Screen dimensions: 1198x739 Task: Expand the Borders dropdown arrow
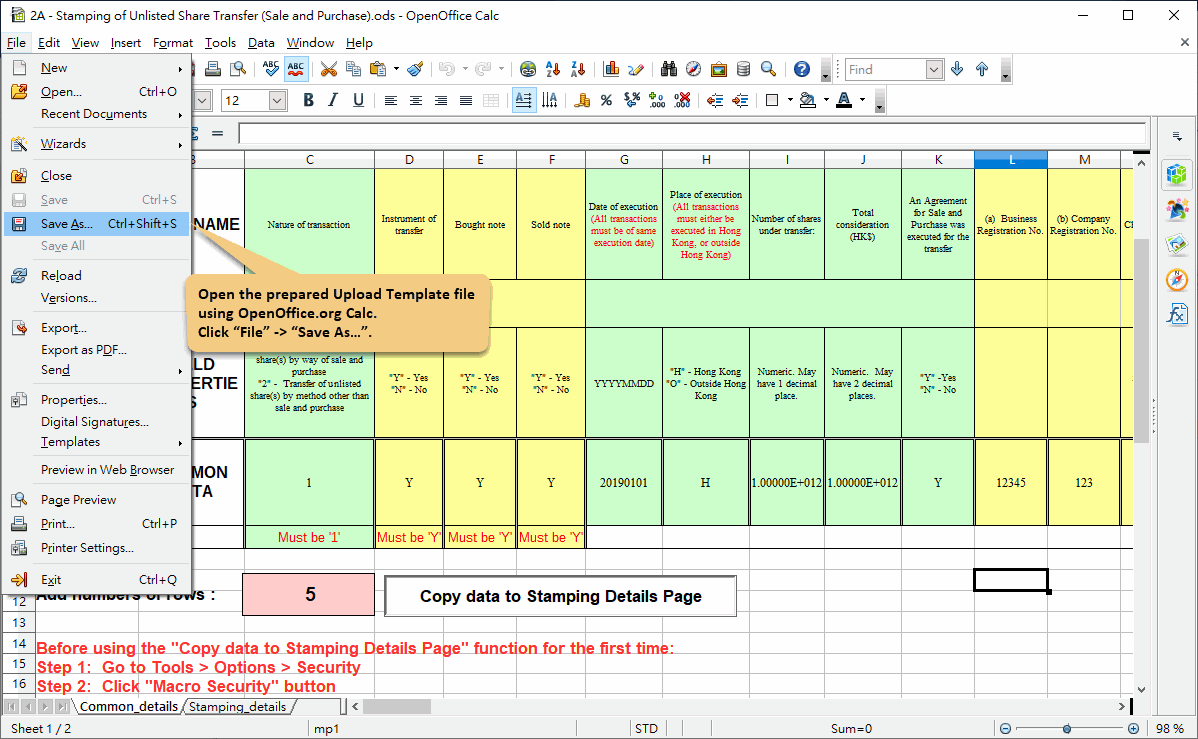click(790, 100)
